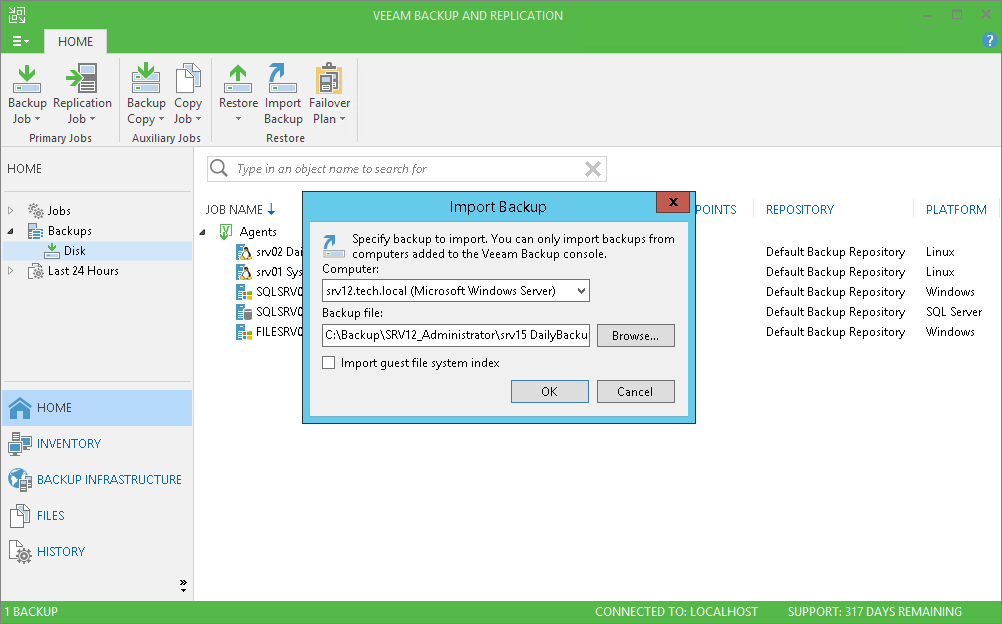1002x624 pixels.
Task: Clear the search box with X
Action: point(592,169)
